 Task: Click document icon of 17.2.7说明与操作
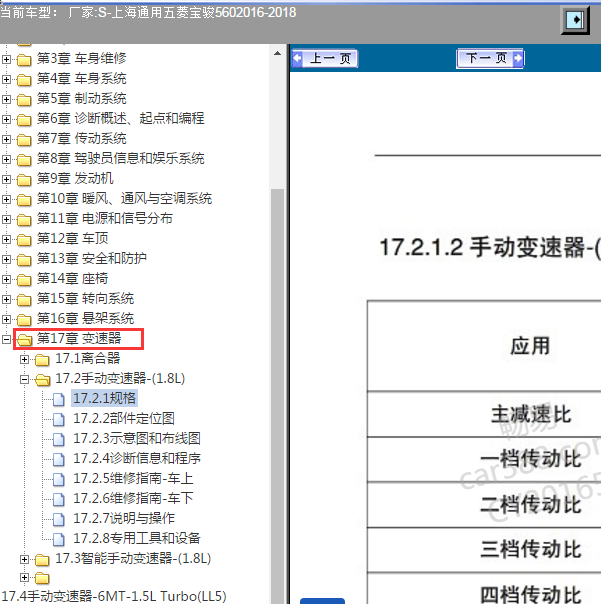pos(59,520)
